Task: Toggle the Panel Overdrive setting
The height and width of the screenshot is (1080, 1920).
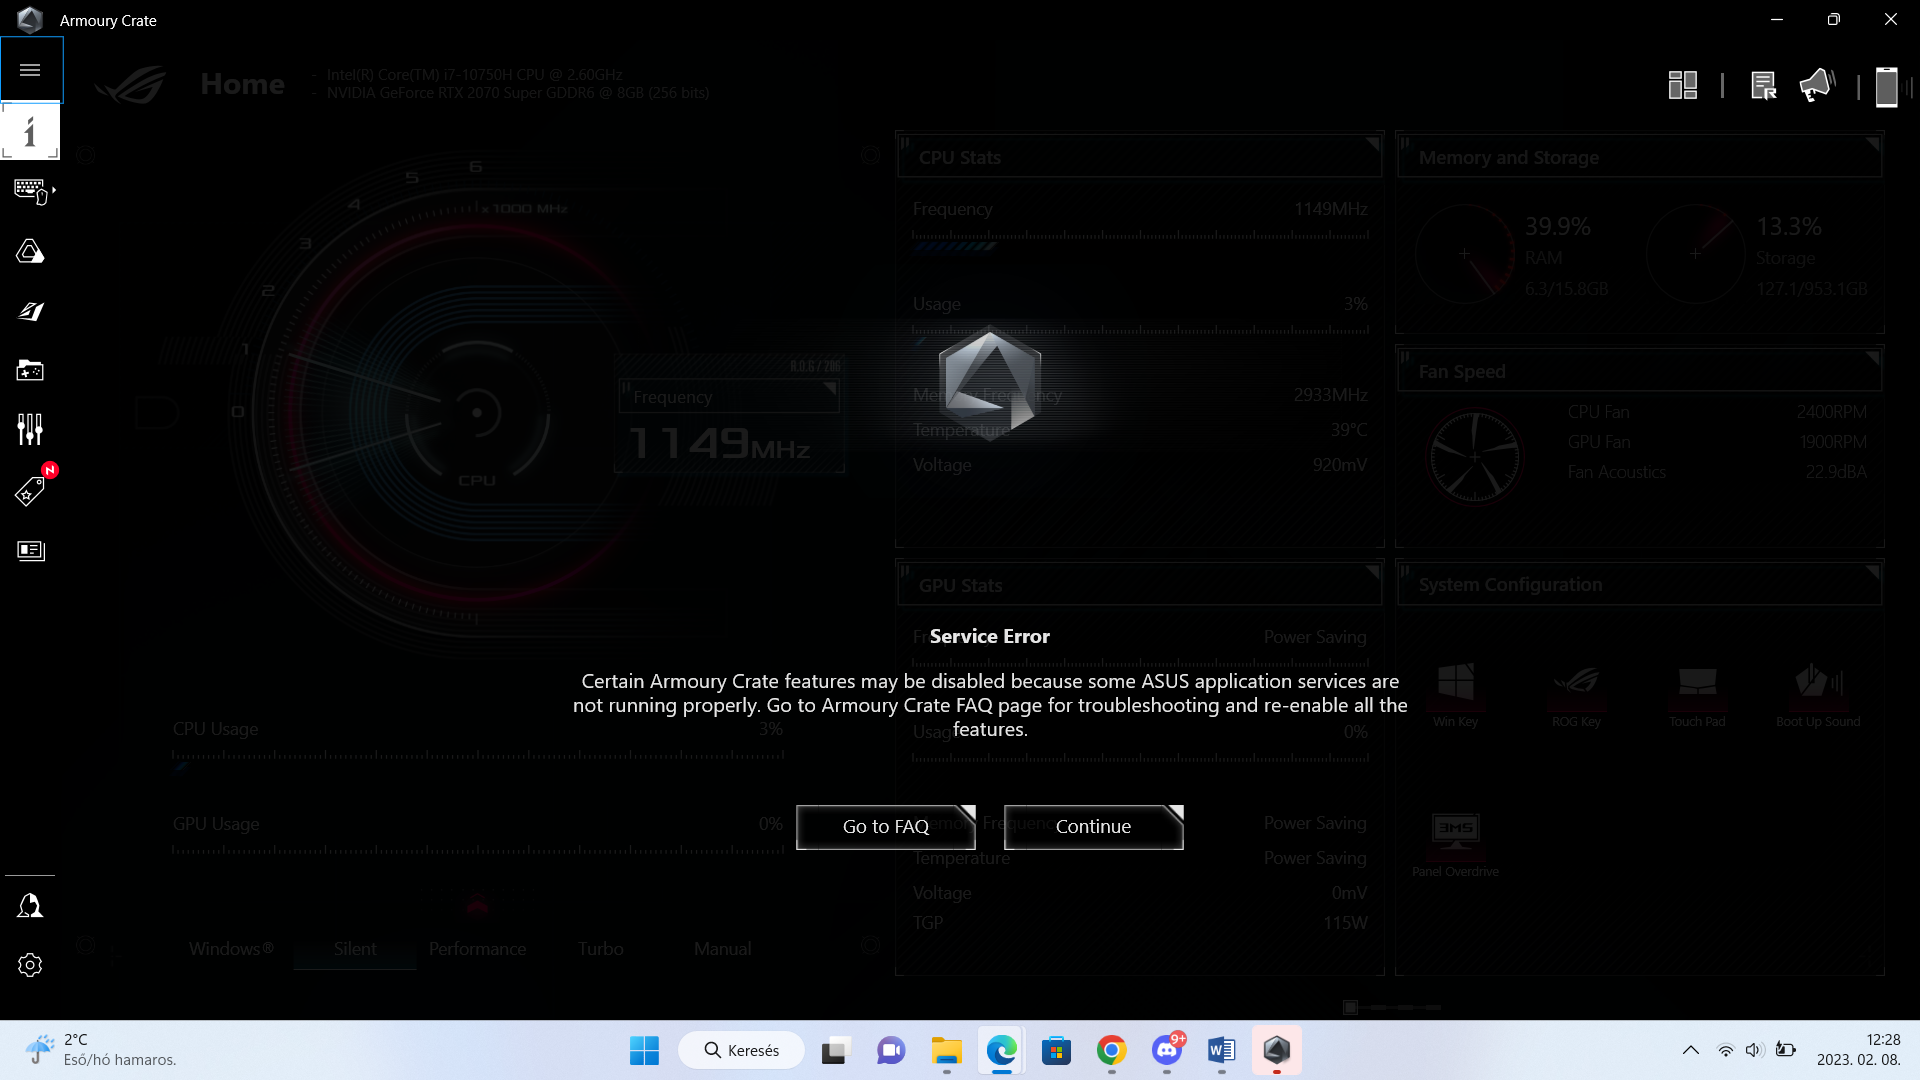Action: pos(1455,844)
